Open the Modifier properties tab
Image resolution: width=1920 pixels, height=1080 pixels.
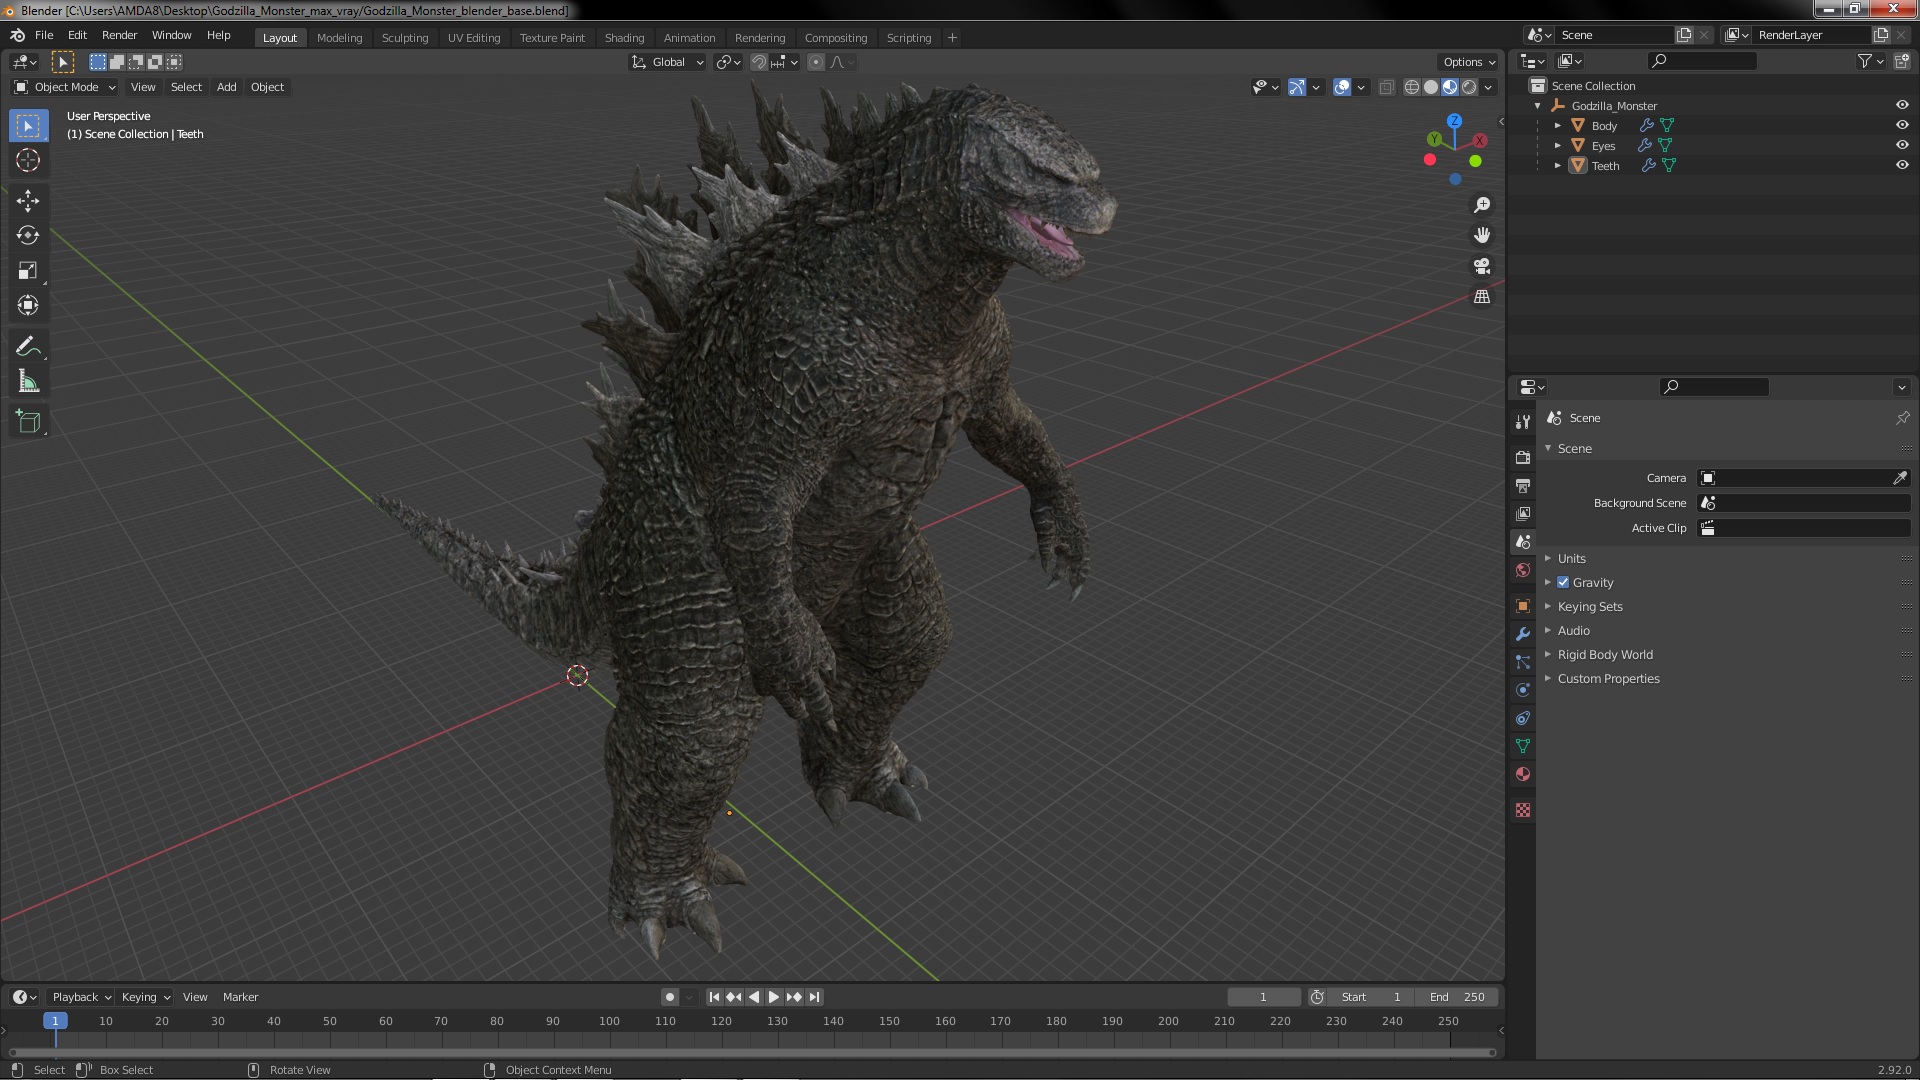(x=1523, y=634)
